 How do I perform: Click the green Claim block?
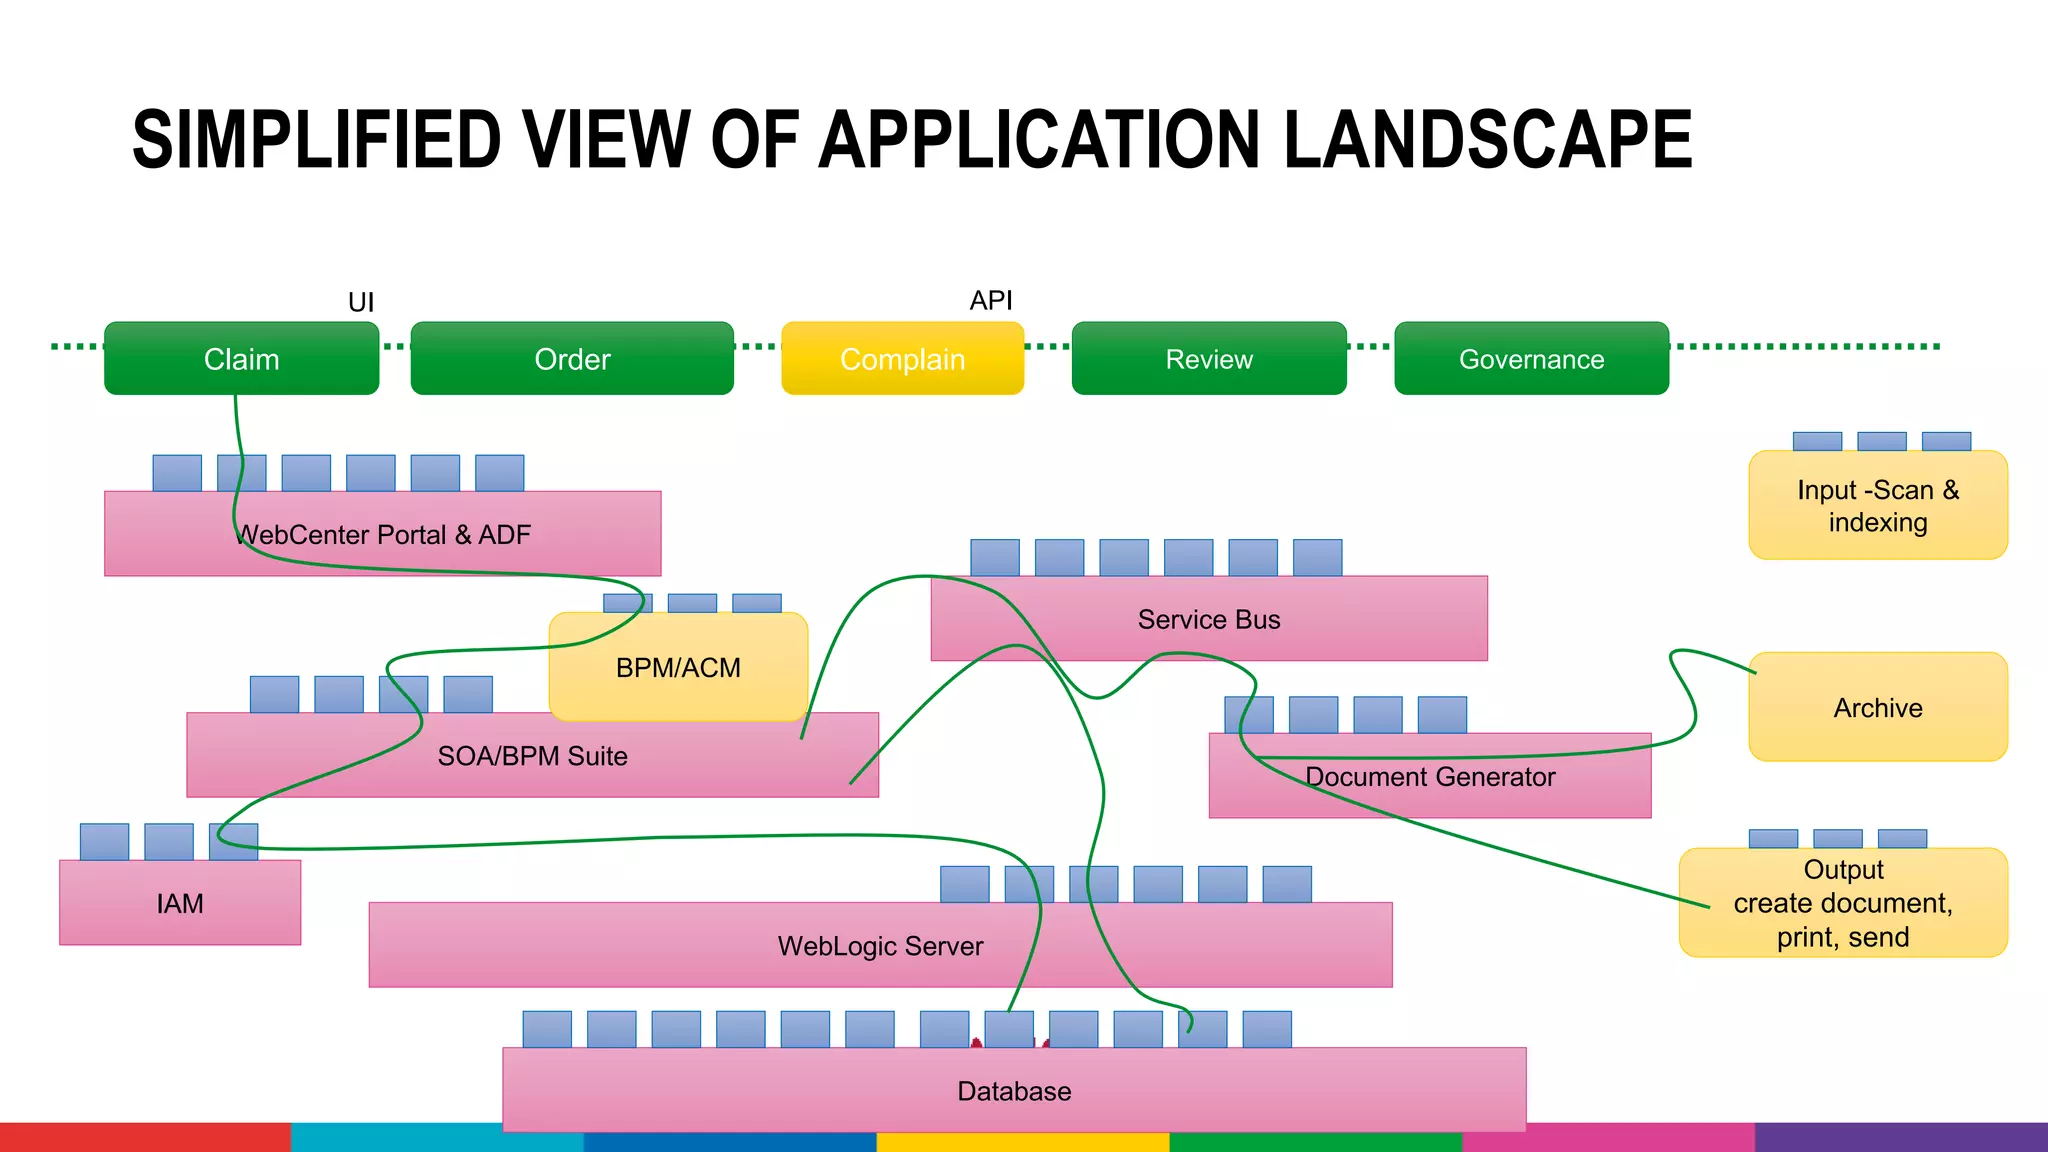[x=241, y=358]
